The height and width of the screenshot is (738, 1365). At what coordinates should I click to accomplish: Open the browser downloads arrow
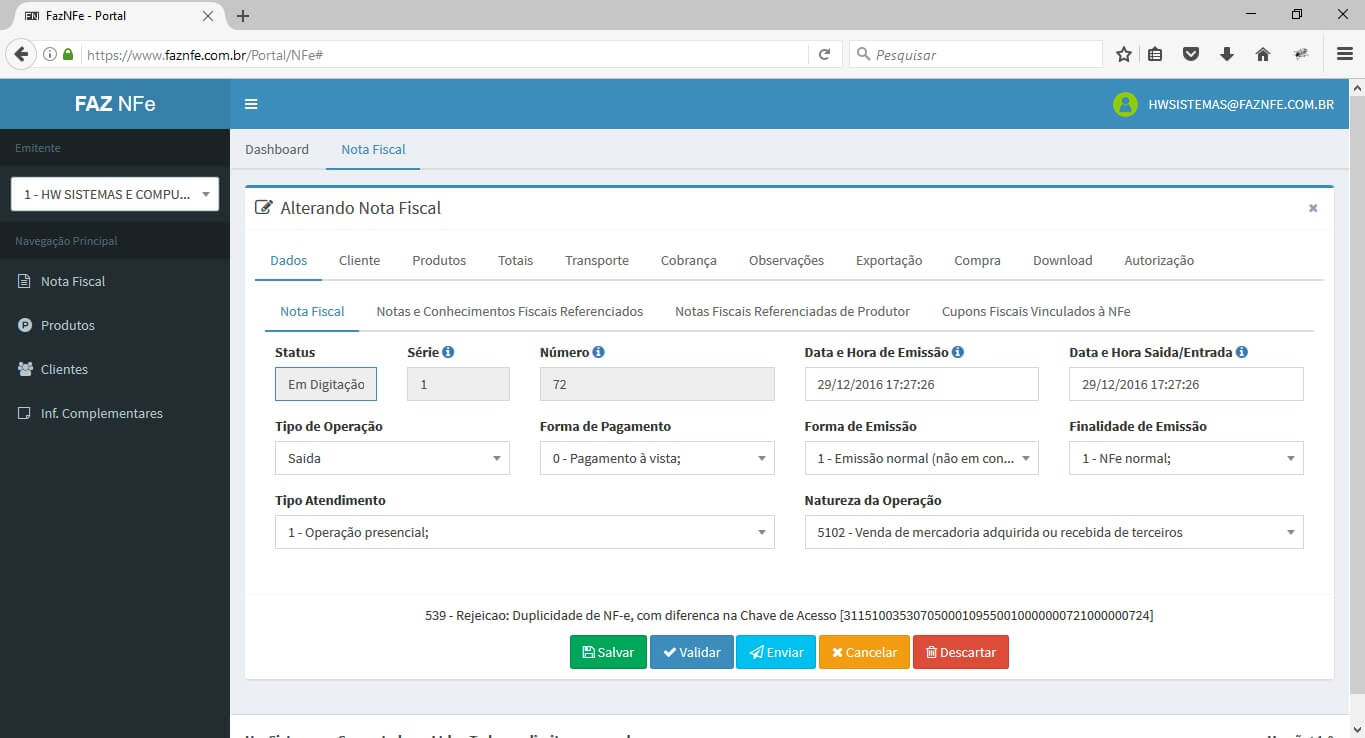point(1227,55)
